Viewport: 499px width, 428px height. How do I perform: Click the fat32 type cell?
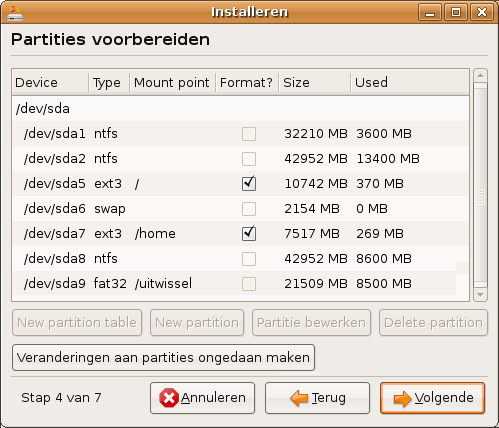110,284
